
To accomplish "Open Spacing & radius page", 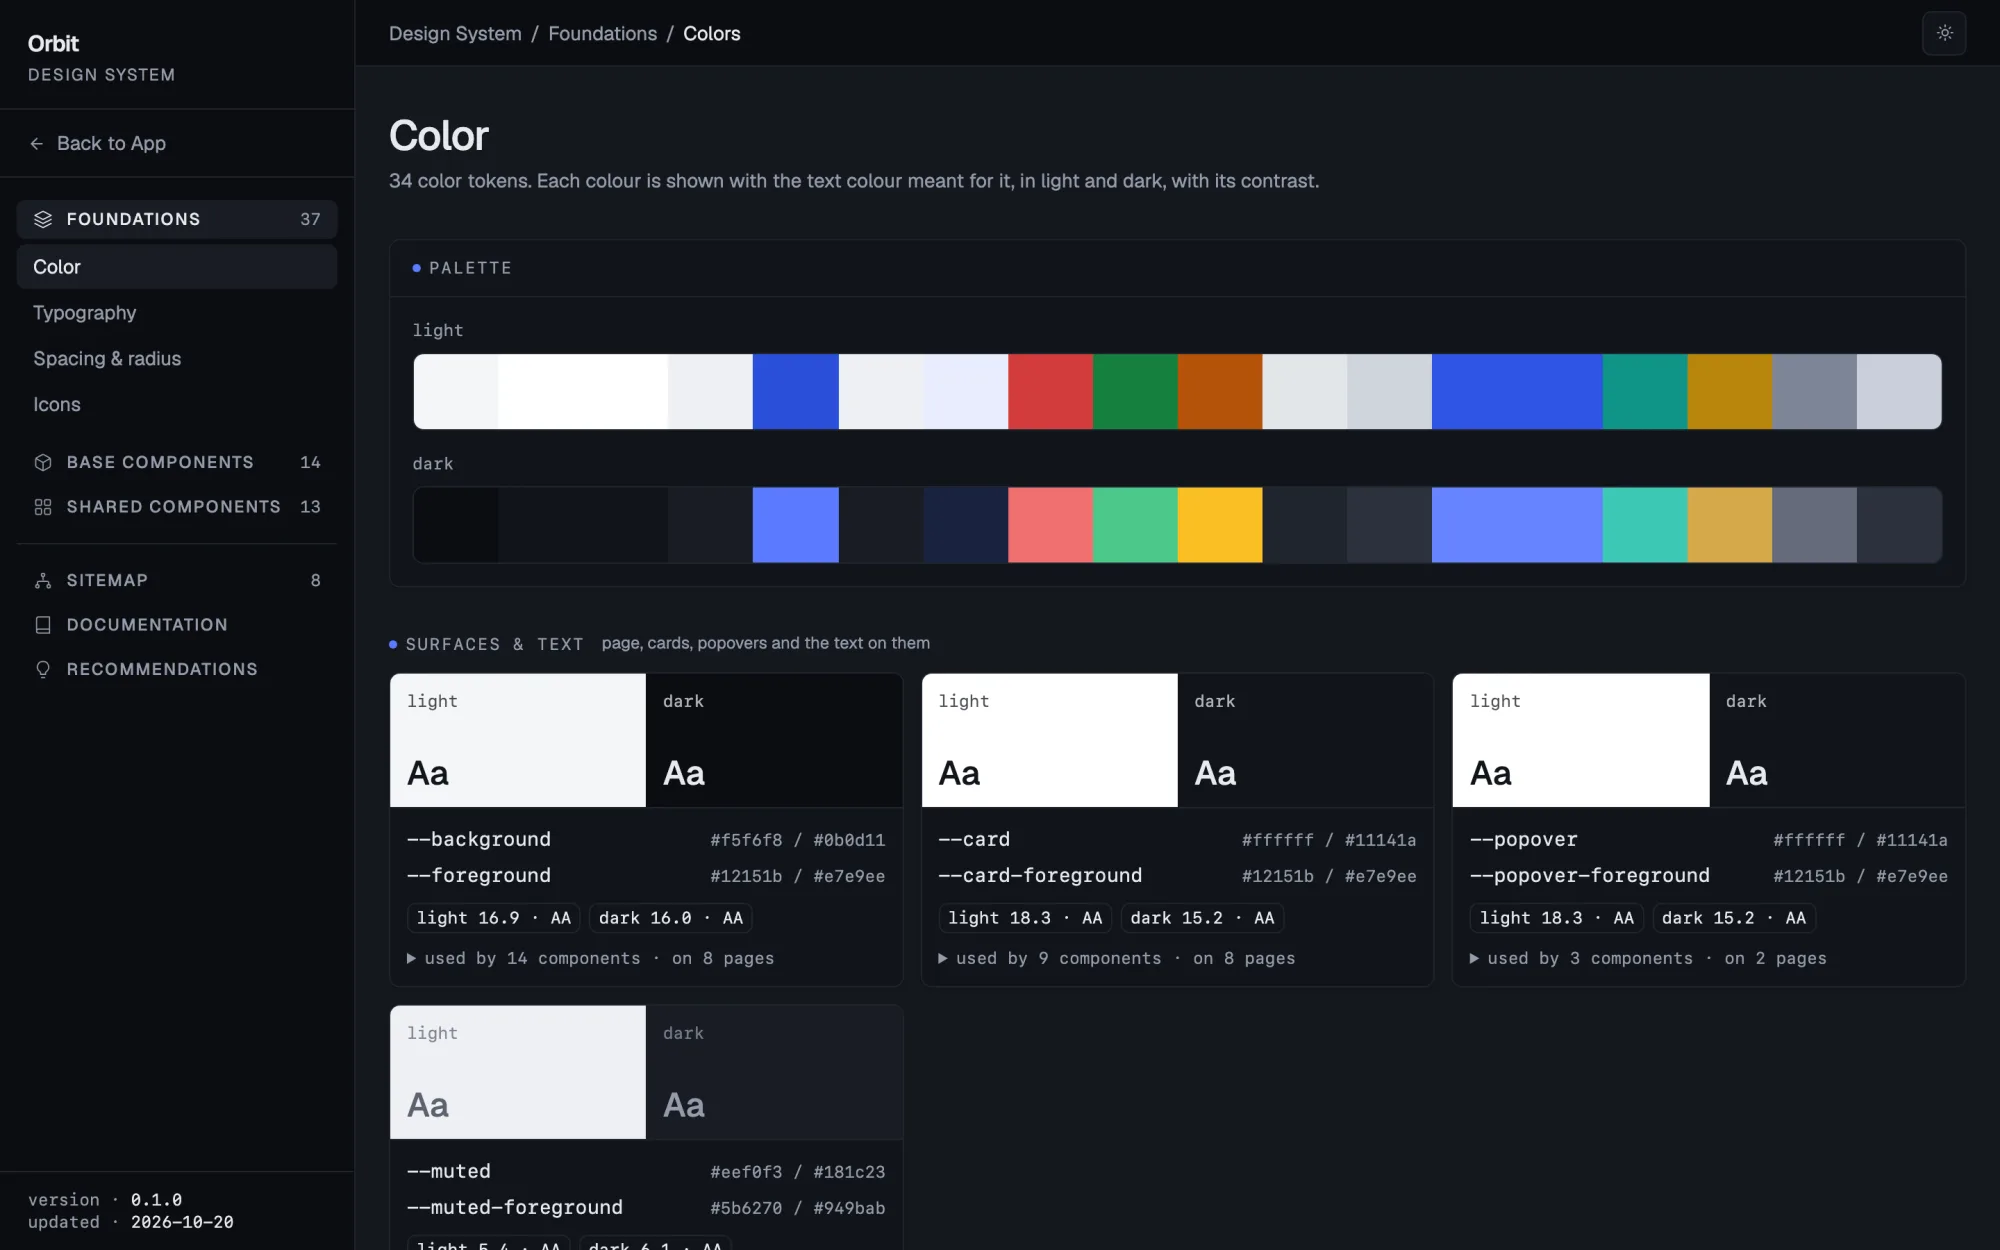I will 177,359.
